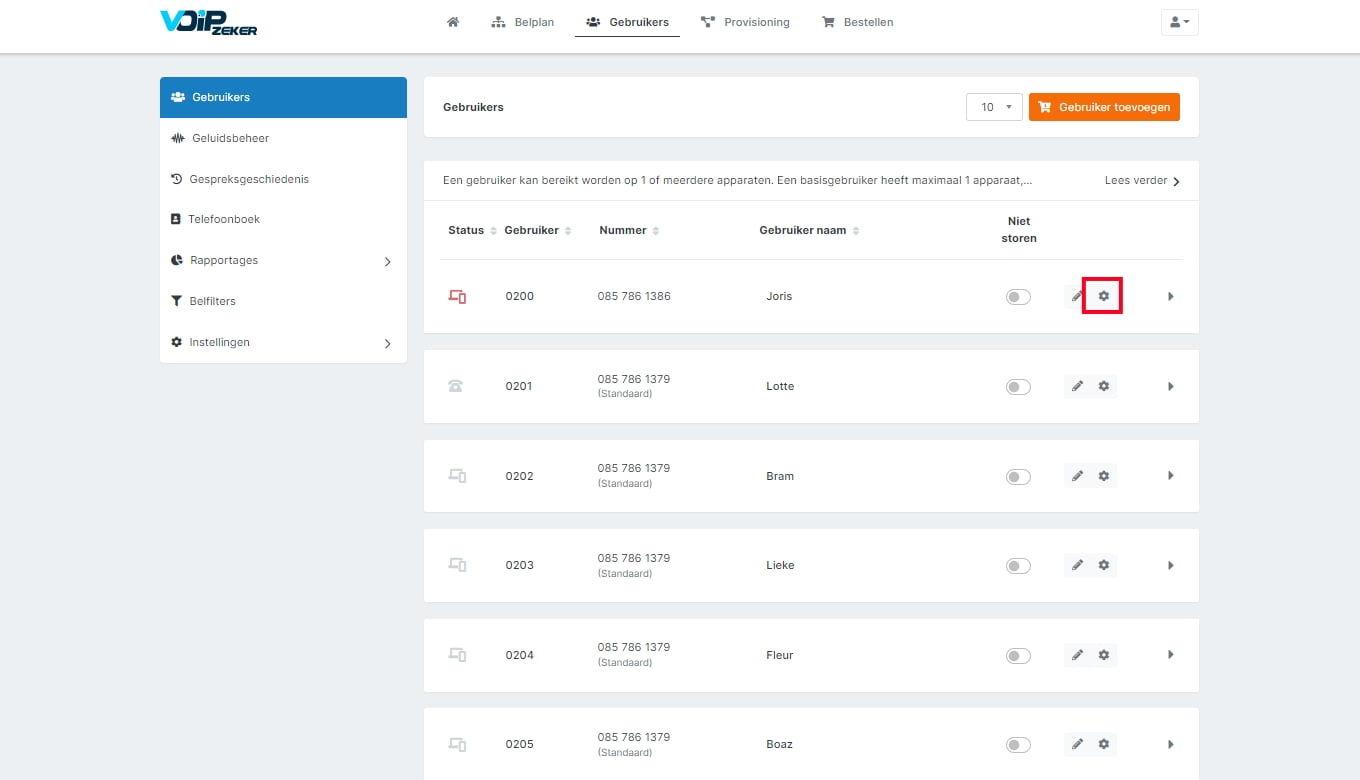Expand the Lotte user row arrow
The height and width of the screenshot is (780, 1360).
coord(1170,386)
